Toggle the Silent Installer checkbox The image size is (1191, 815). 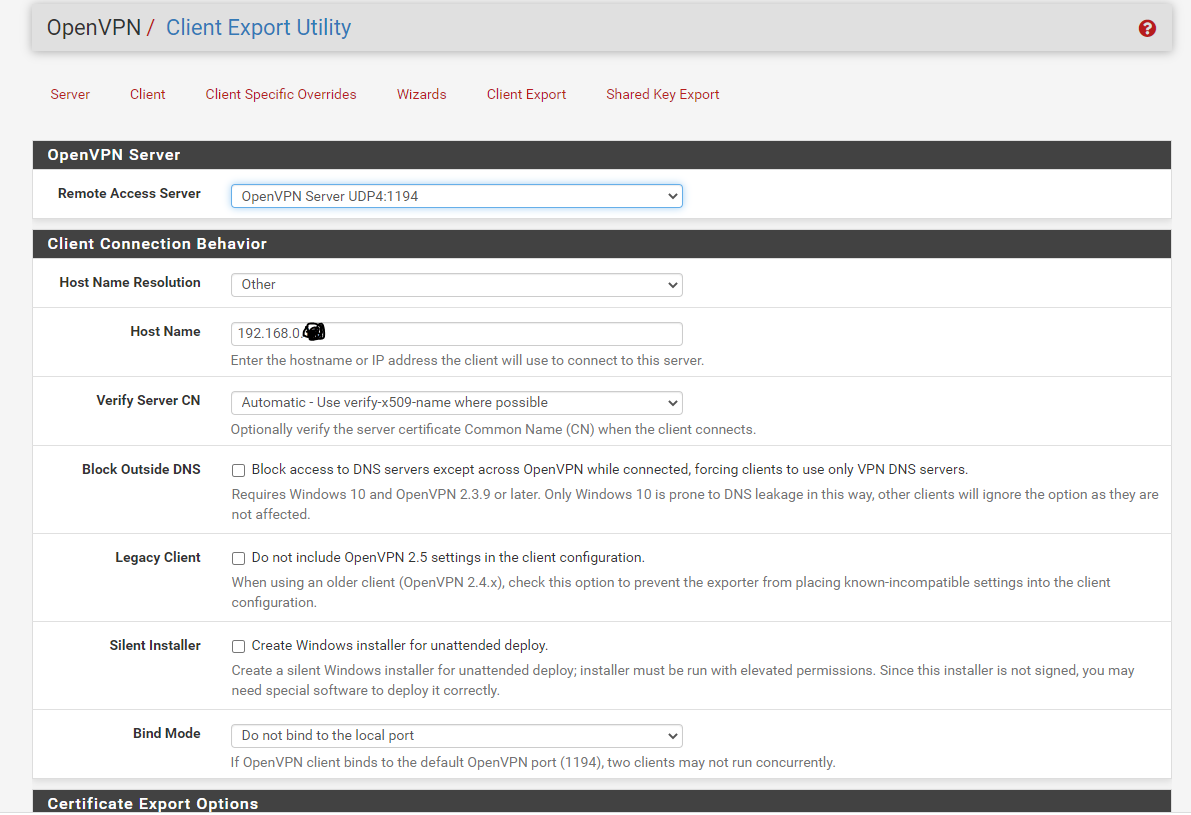(x=239, y=646)
